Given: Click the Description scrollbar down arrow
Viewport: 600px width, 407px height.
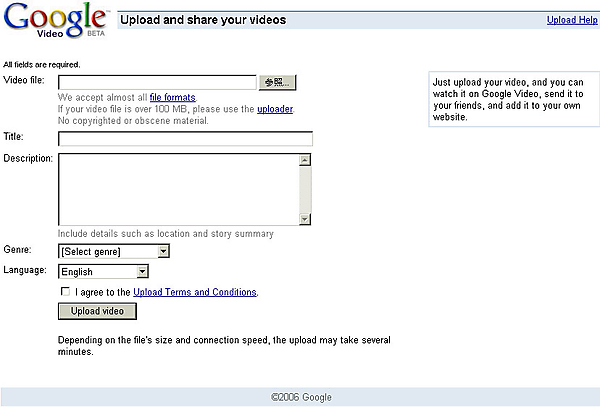Looking at the screenshot, I should coord(305,219).
